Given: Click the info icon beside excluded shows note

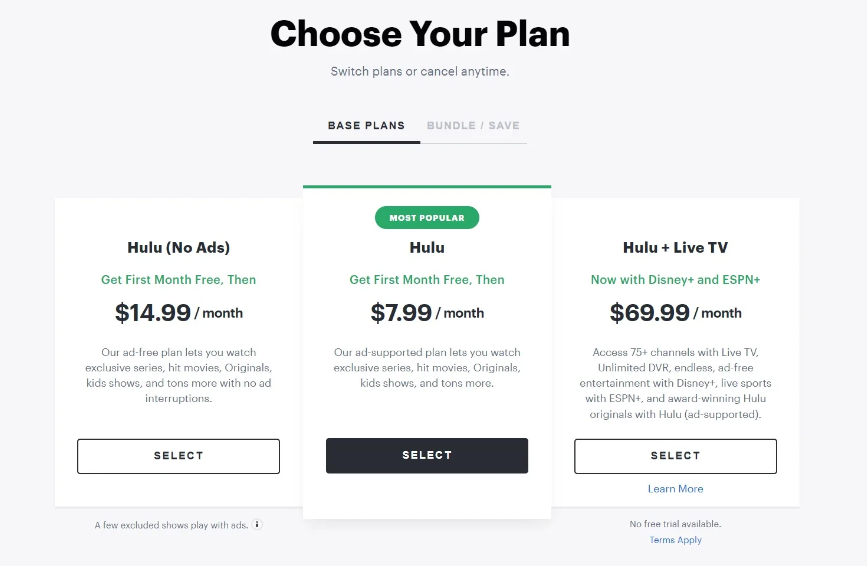Looking at the screenshot, I should point(257,525).
